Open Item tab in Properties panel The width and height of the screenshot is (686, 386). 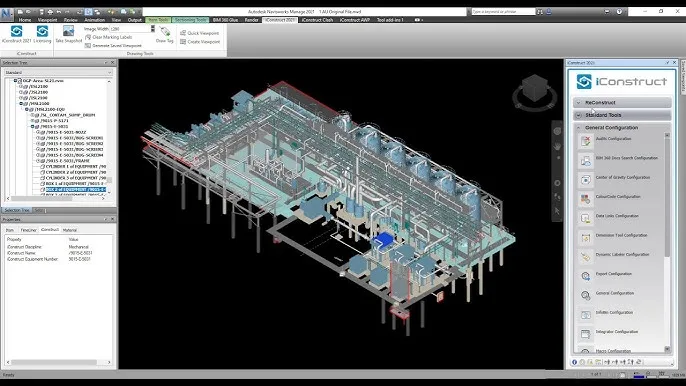(x=10, y=230)
